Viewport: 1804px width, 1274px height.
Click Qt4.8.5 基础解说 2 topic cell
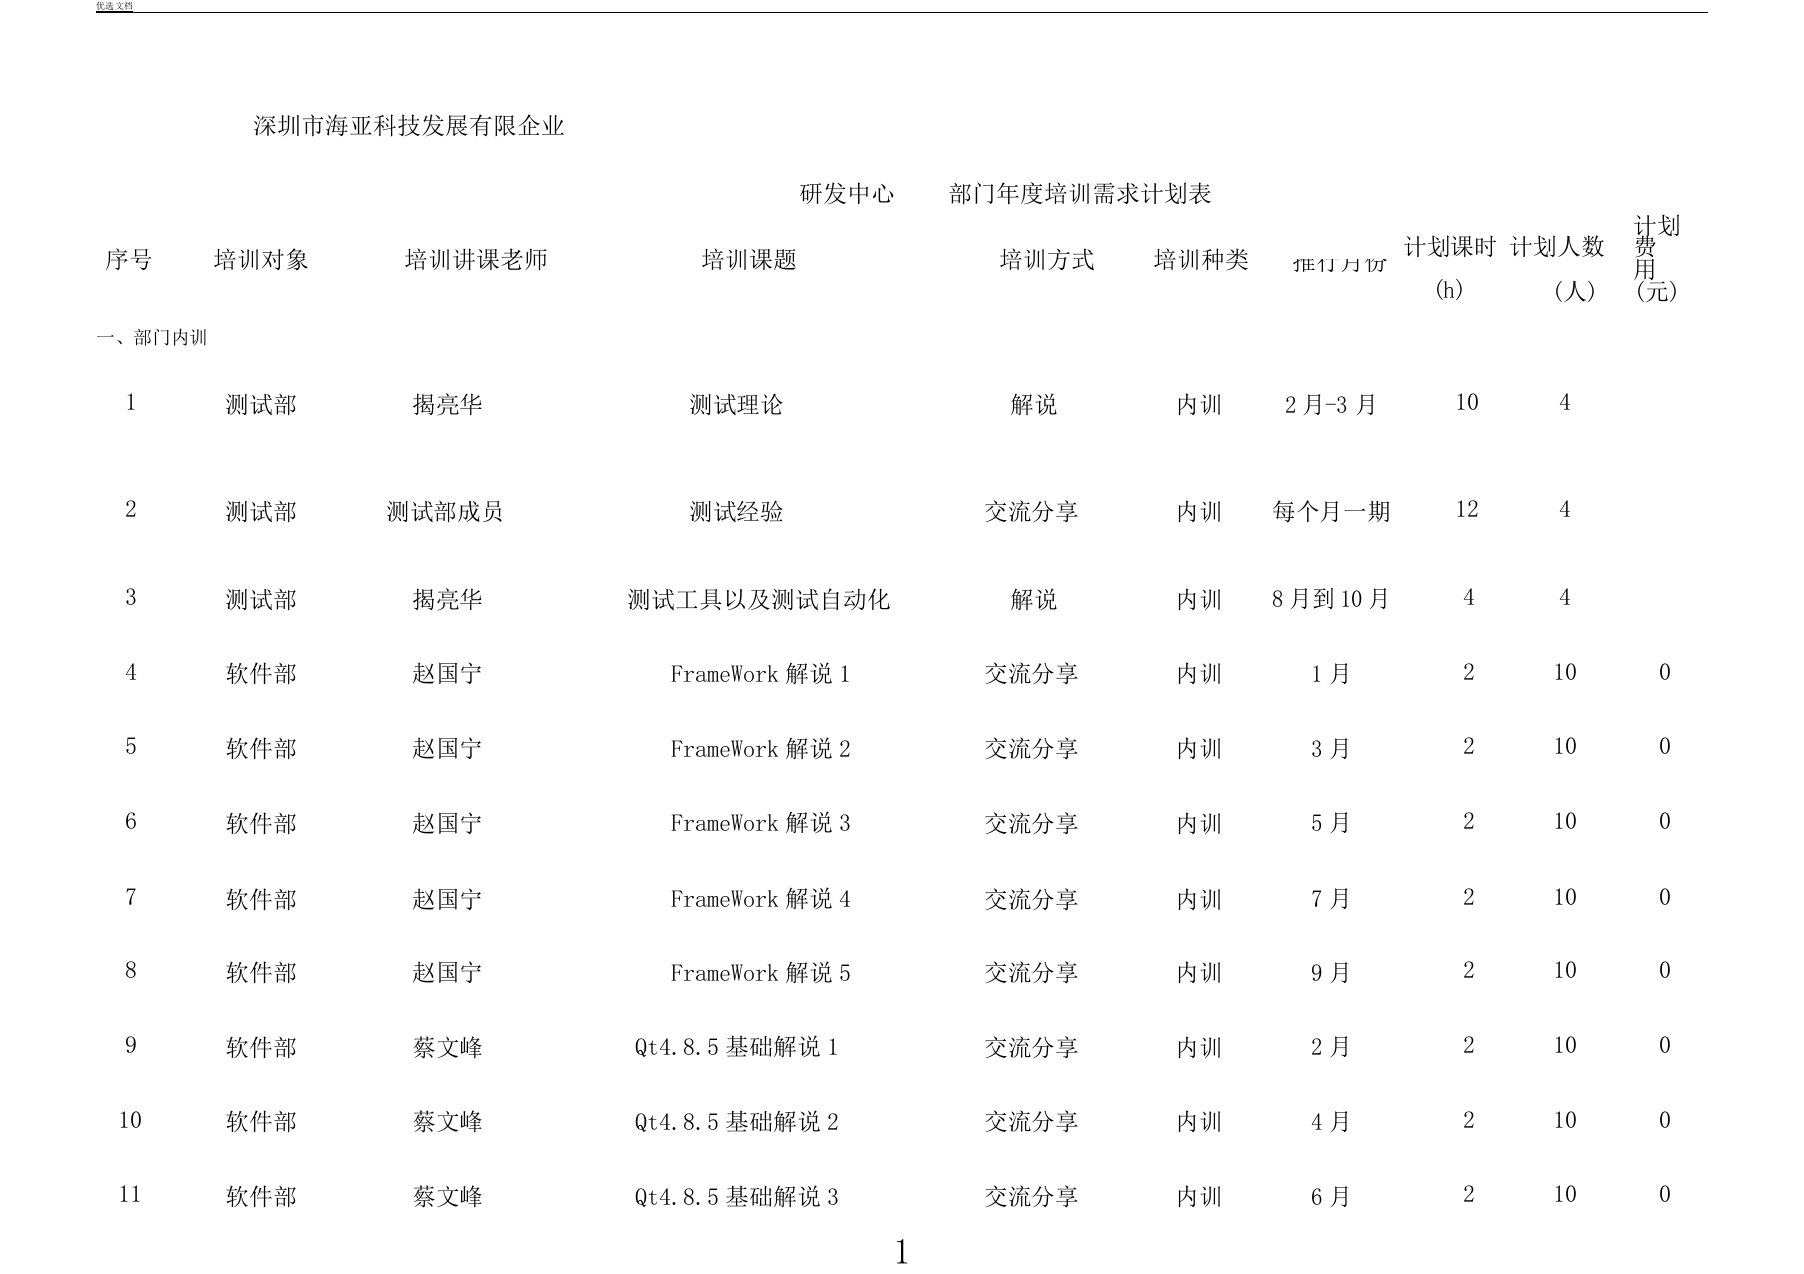[736, 1122]
